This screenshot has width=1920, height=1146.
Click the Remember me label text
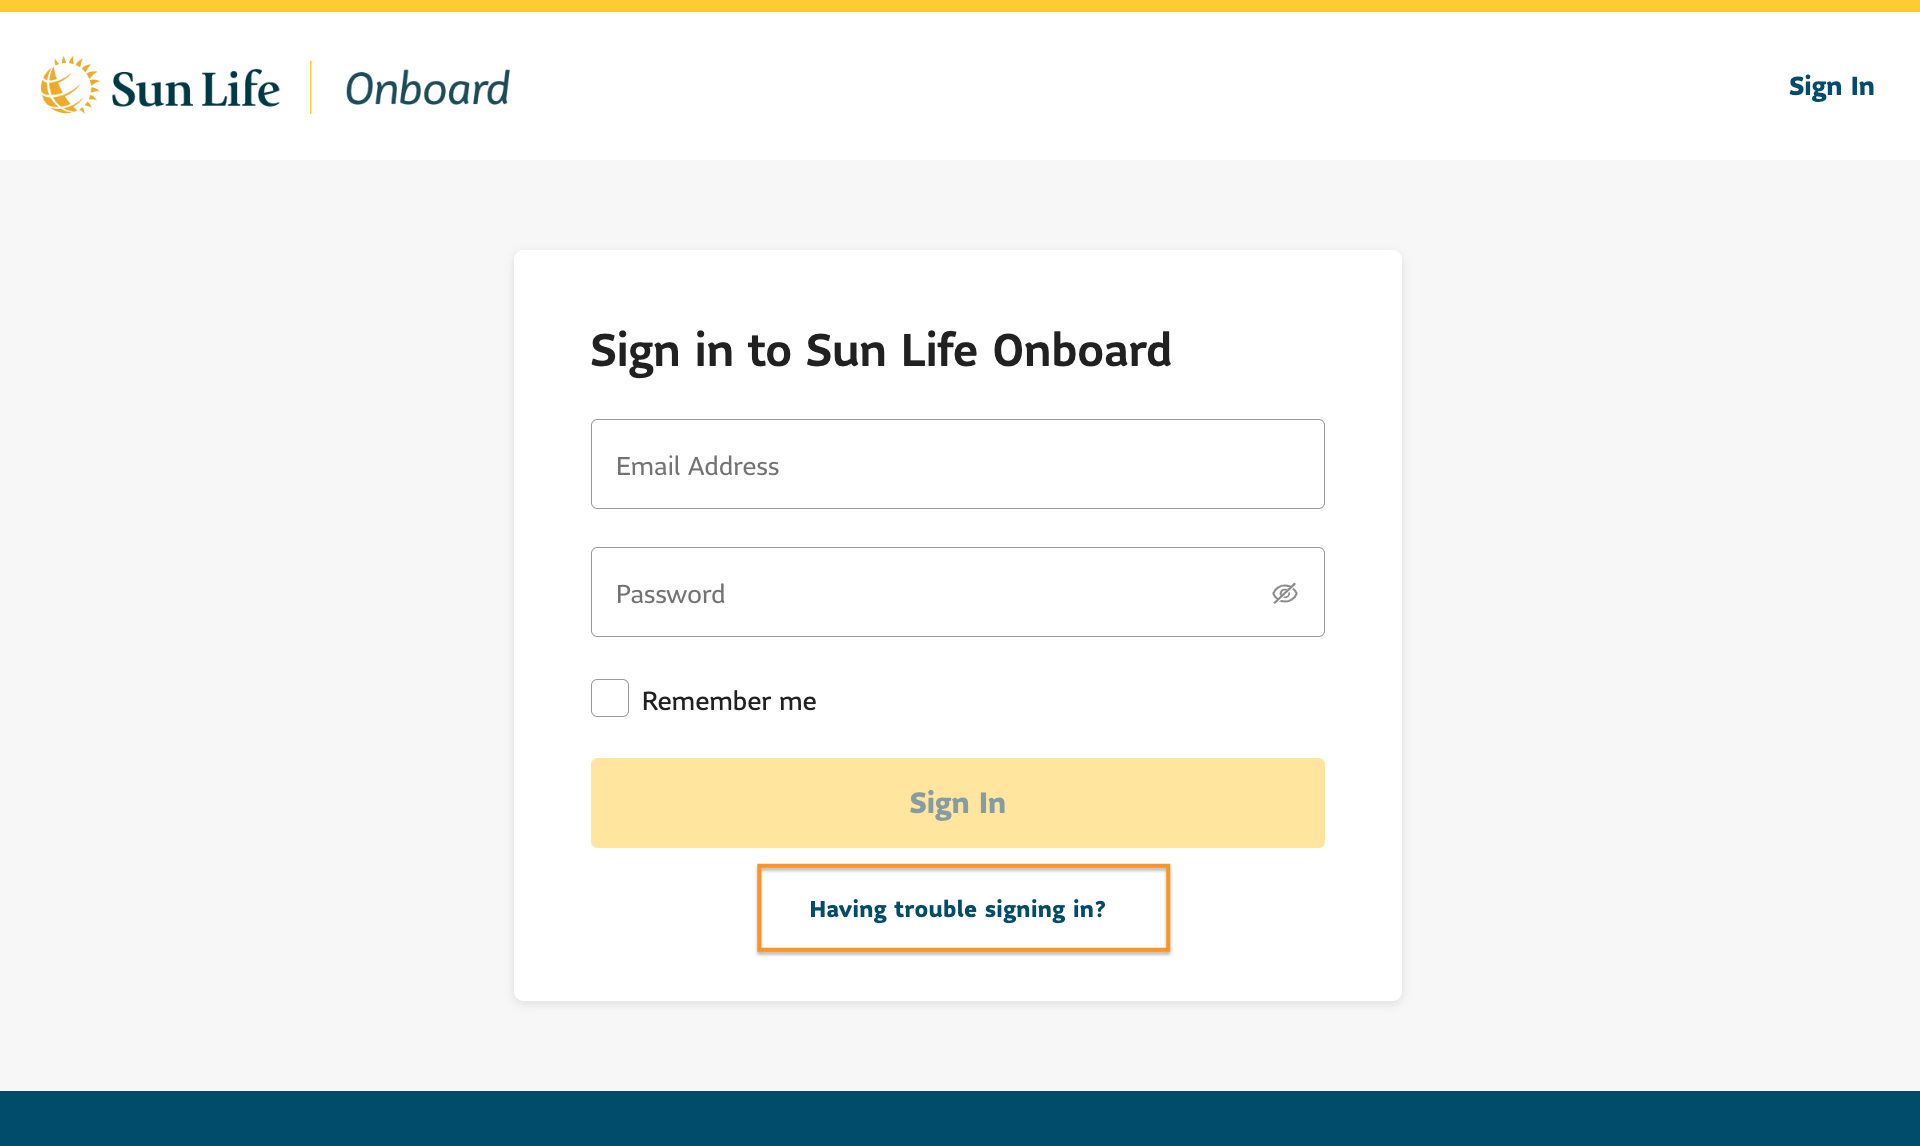coord(729,701)
